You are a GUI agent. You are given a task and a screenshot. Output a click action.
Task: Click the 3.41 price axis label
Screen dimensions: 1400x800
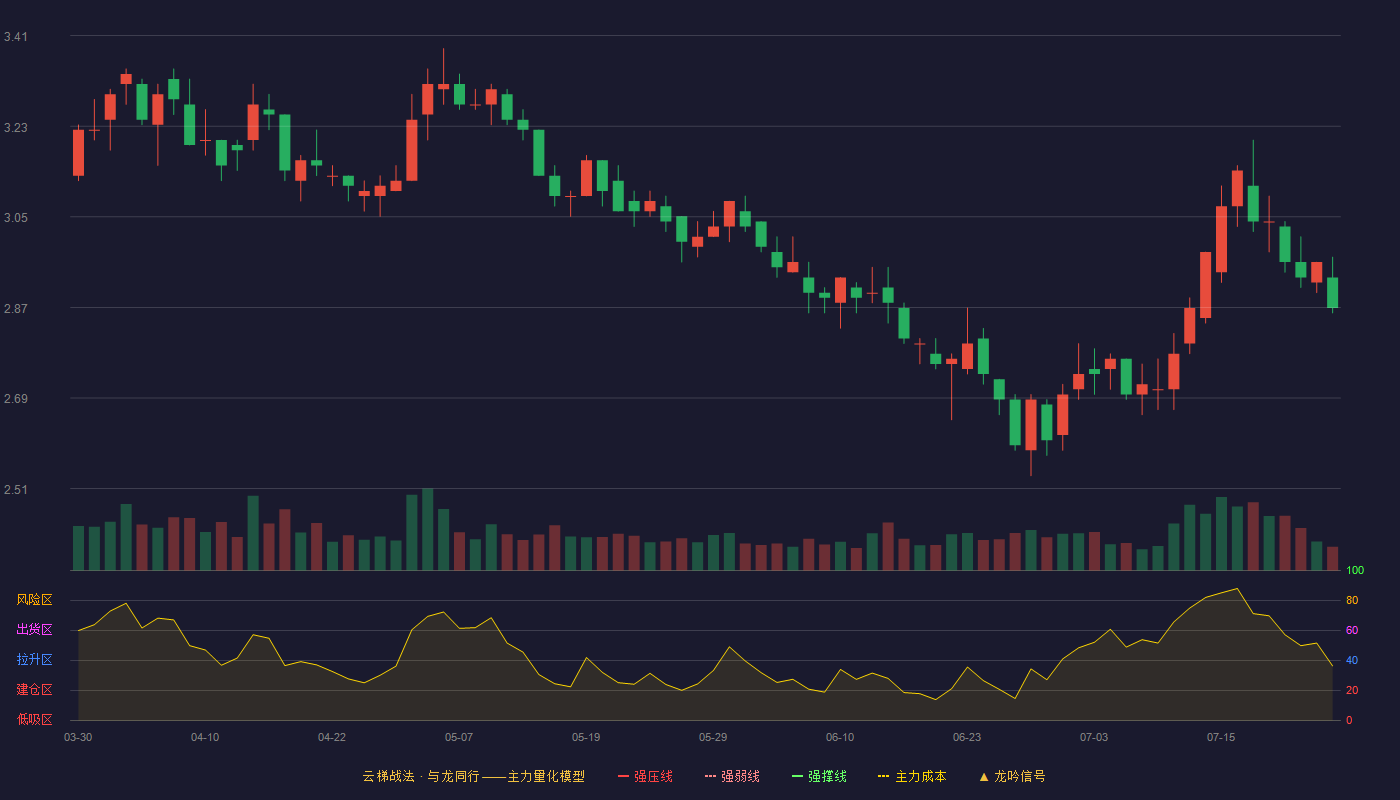point(16,37)
